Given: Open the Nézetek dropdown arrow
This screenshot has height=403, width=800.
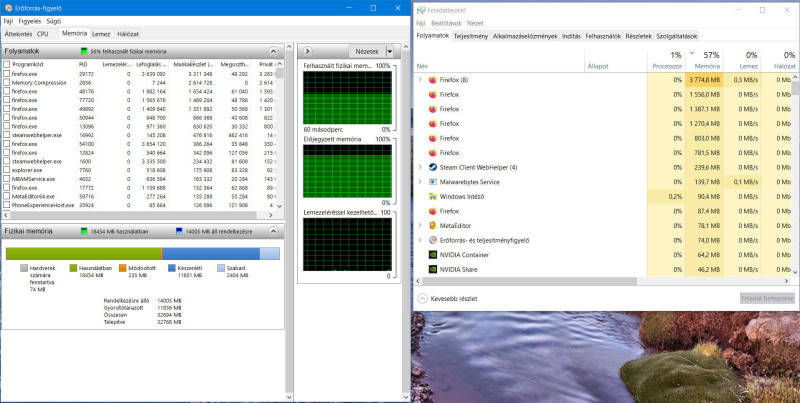Looking at the screenshot, I should pos(389,52).
